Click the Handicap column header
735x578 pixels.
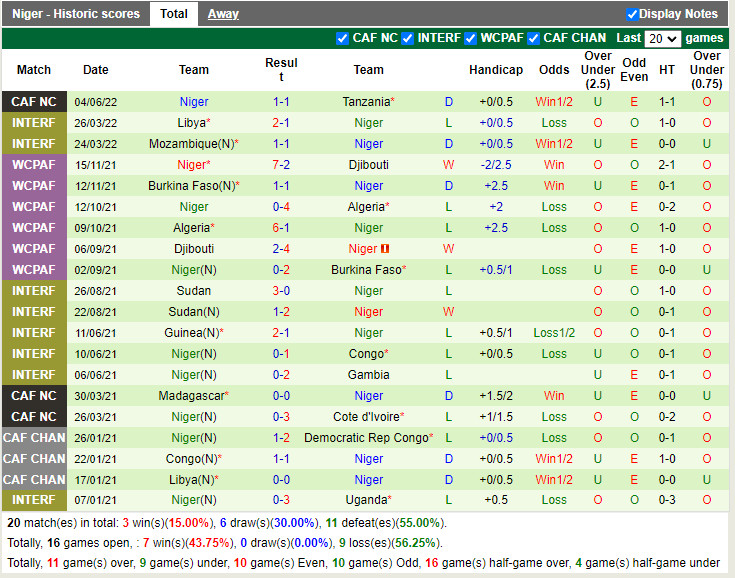point(495,70)
